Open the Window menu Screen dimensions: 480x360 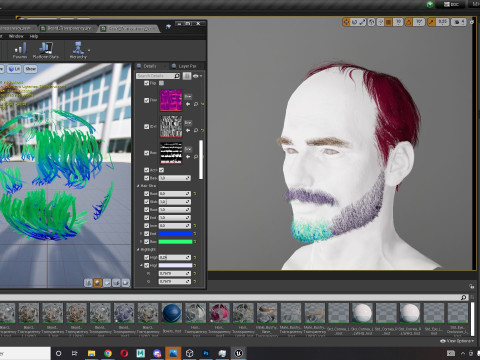(16, 36)
